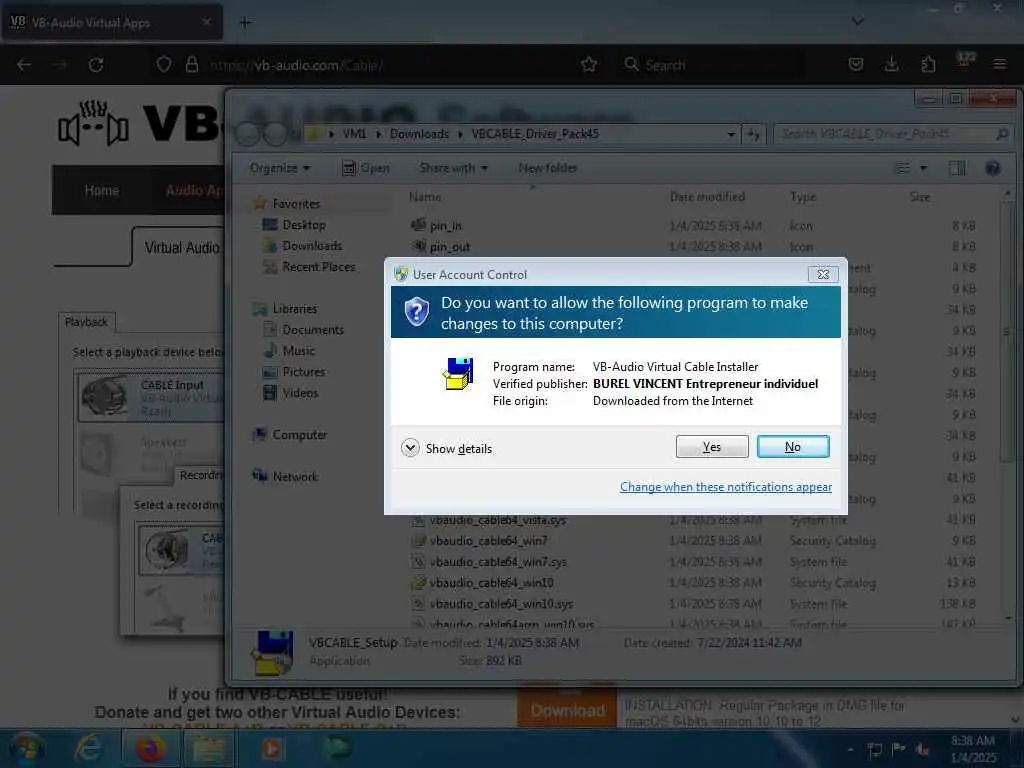Click the Pocket save icon in Firefox
The height and width of the screenshot is (768, 1024).
856,64
